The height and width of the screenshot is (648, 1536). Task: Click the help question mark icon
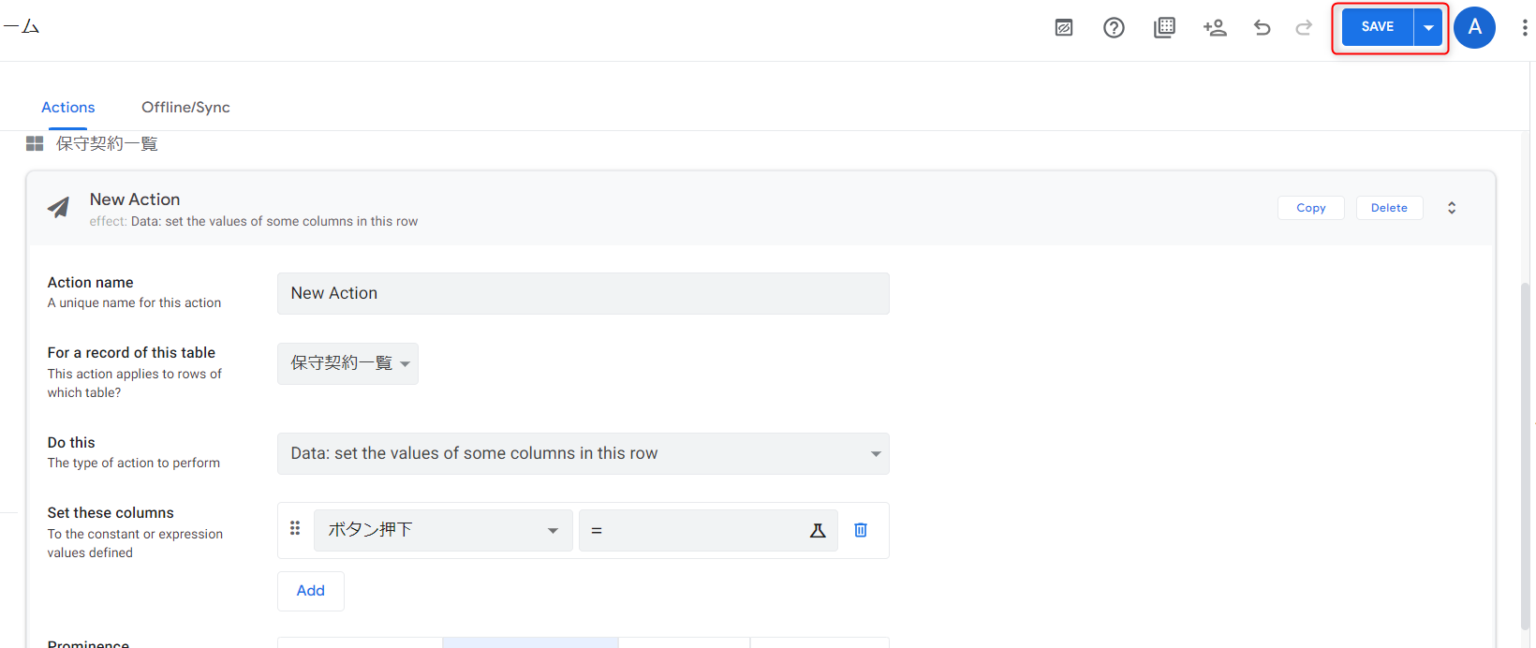[x=1114, y=28]
